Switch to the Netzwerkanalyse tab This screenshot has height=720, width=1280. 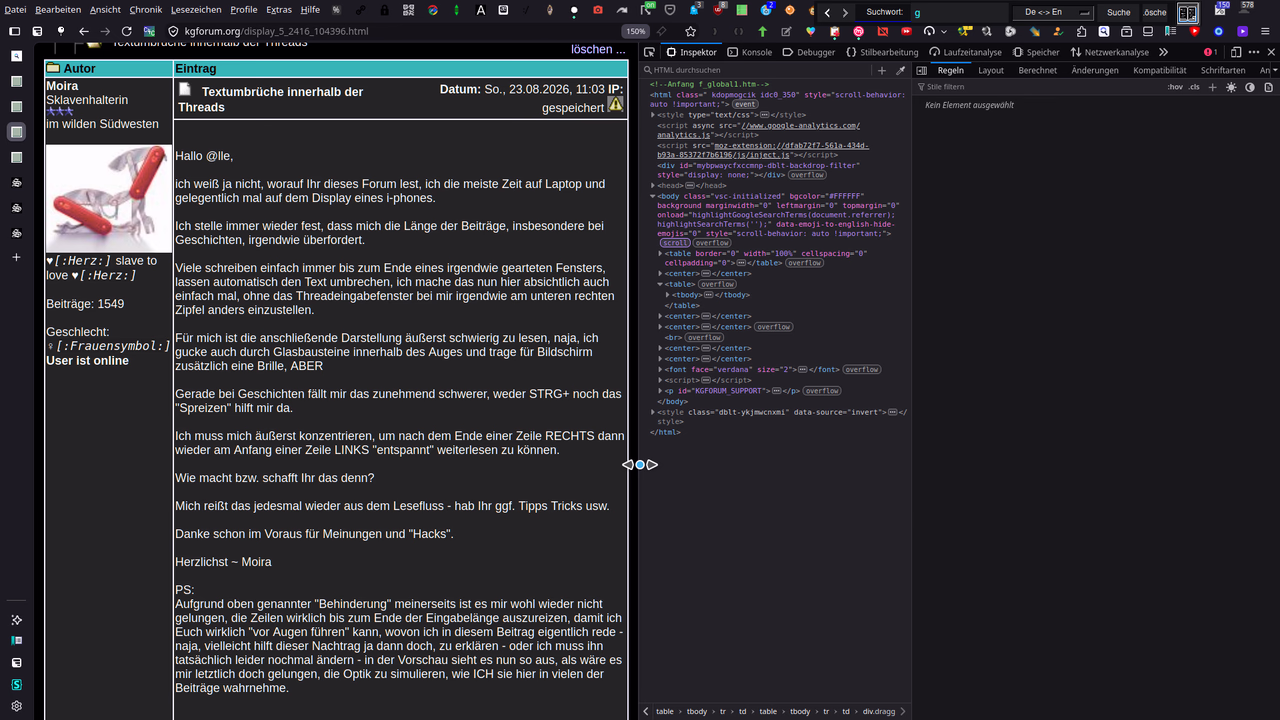[x=1109, y=52]
